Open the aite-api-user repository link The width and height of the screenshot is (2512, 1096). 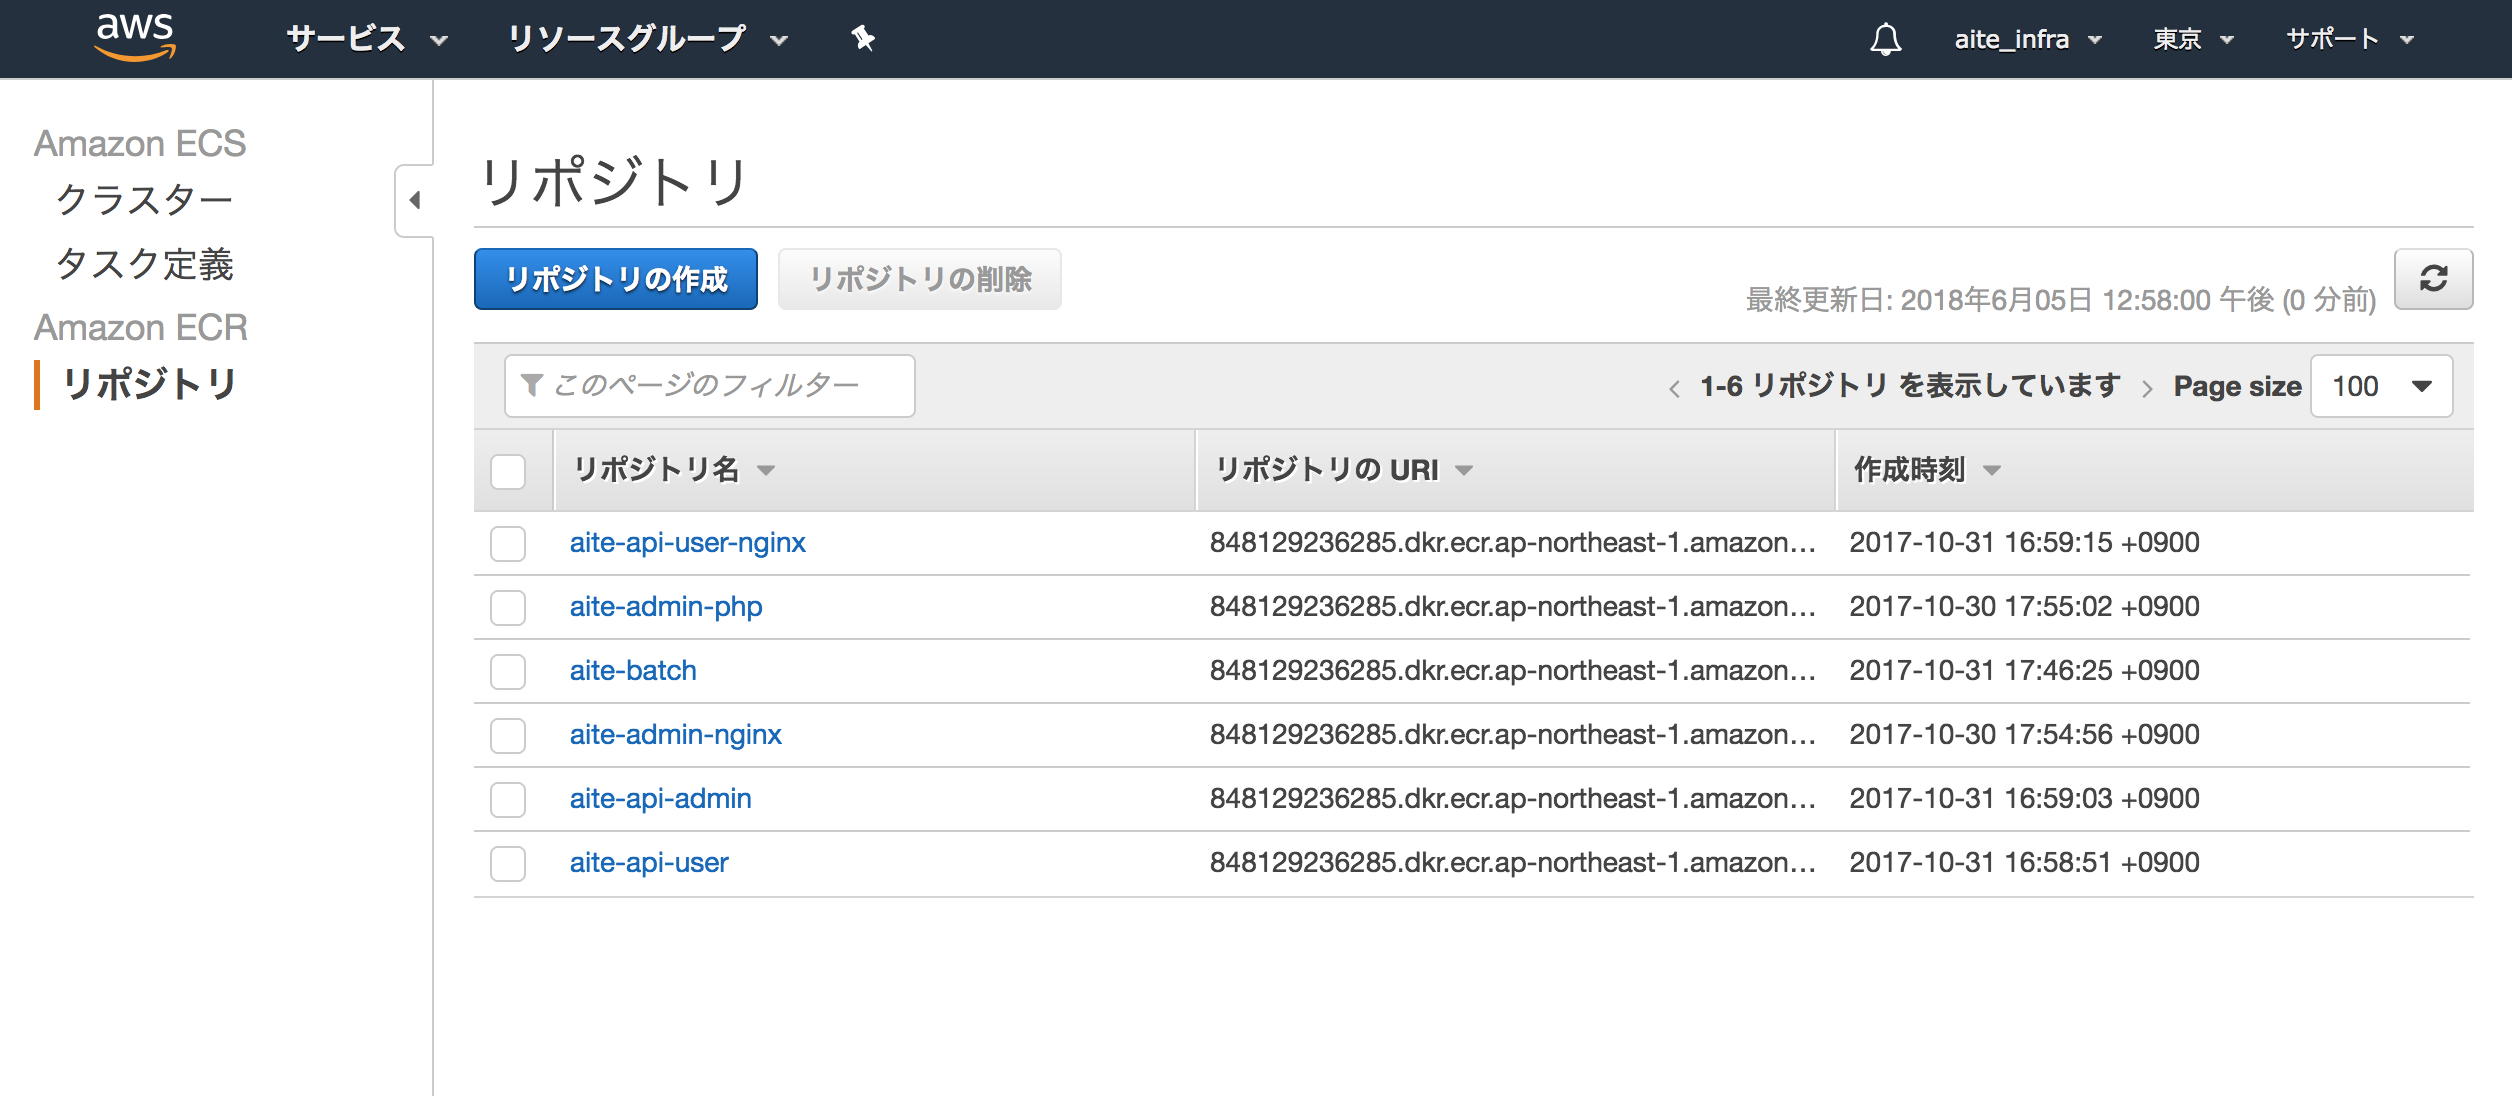tap(649, 863)
